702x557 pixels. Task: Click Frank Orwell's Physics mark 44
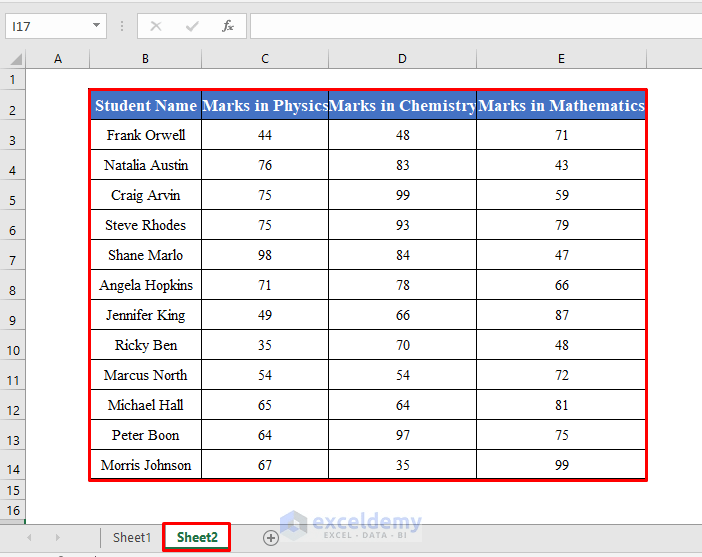pos(265,135)
